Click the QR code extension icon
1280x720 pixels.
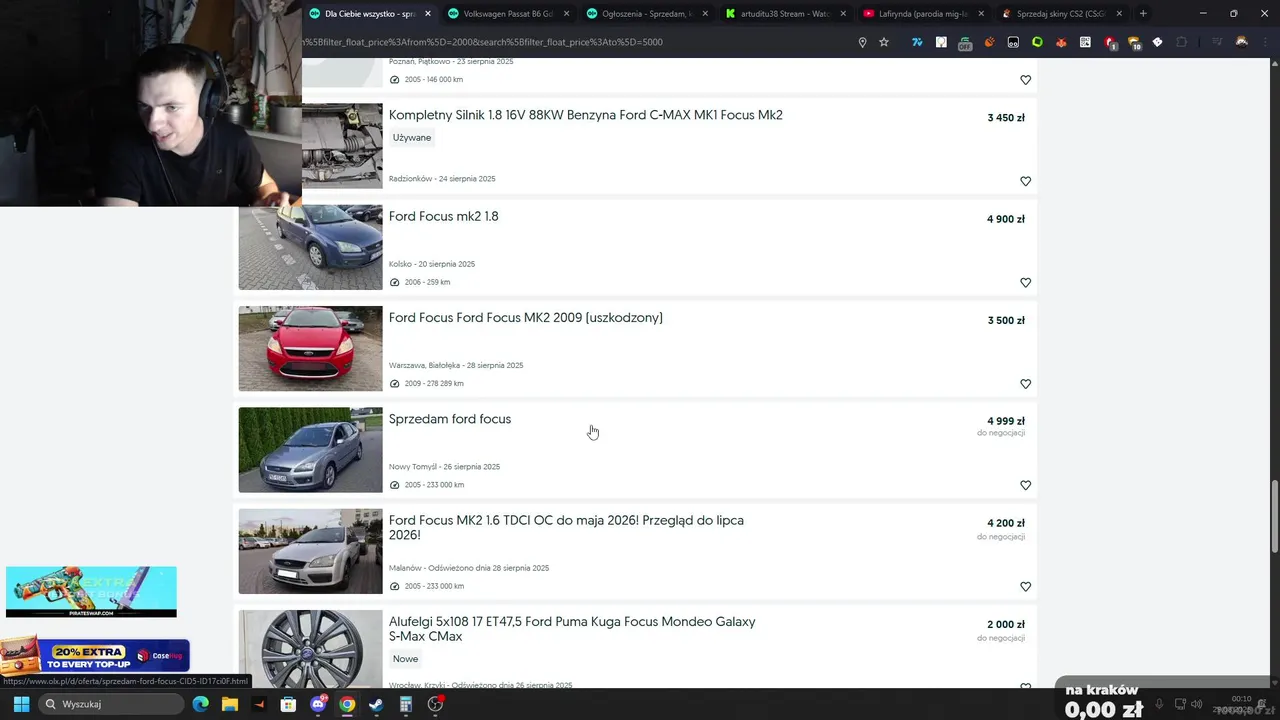coord(1085,42)
